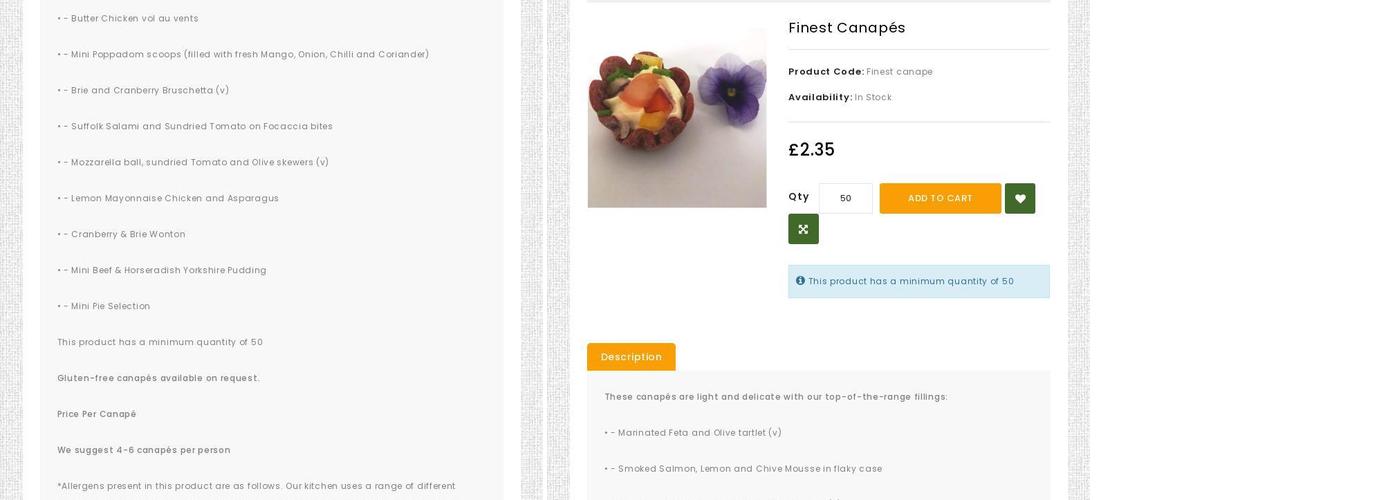Click the Product Code label
The height and width of the screenshot is (500, 1400).
coord(825,72)
